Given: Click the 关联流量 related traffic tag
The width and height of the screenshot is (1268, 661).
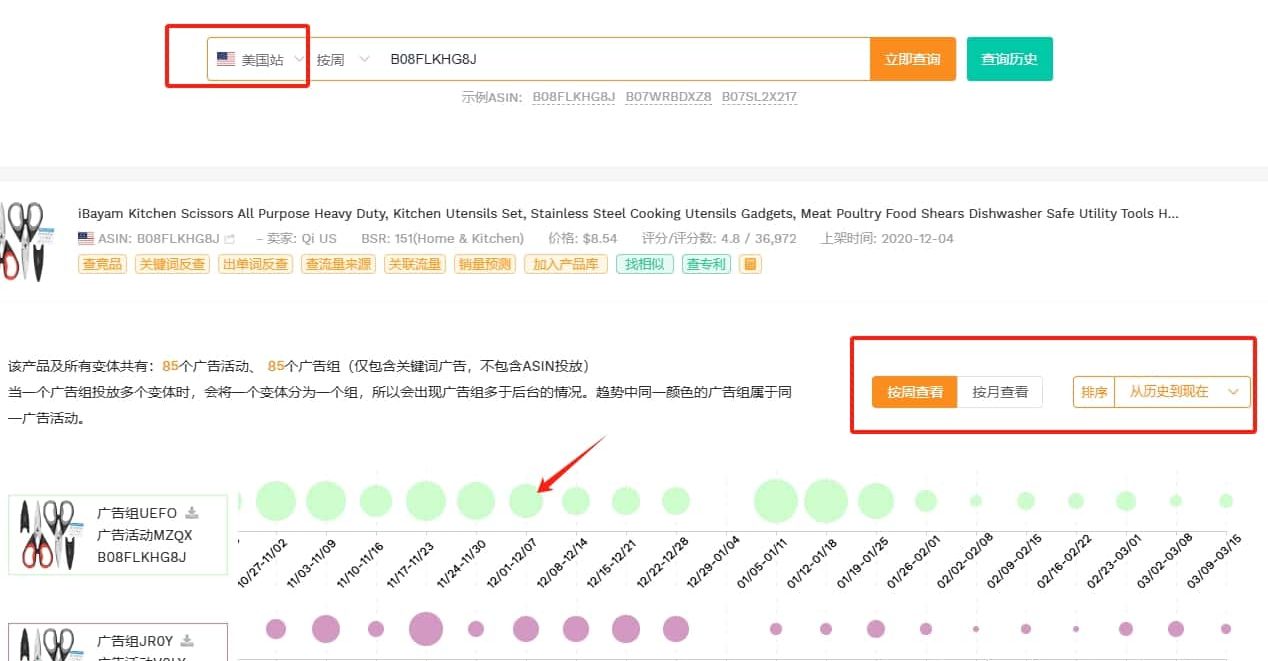Looking at the screenshot, I should pos(414,265).
